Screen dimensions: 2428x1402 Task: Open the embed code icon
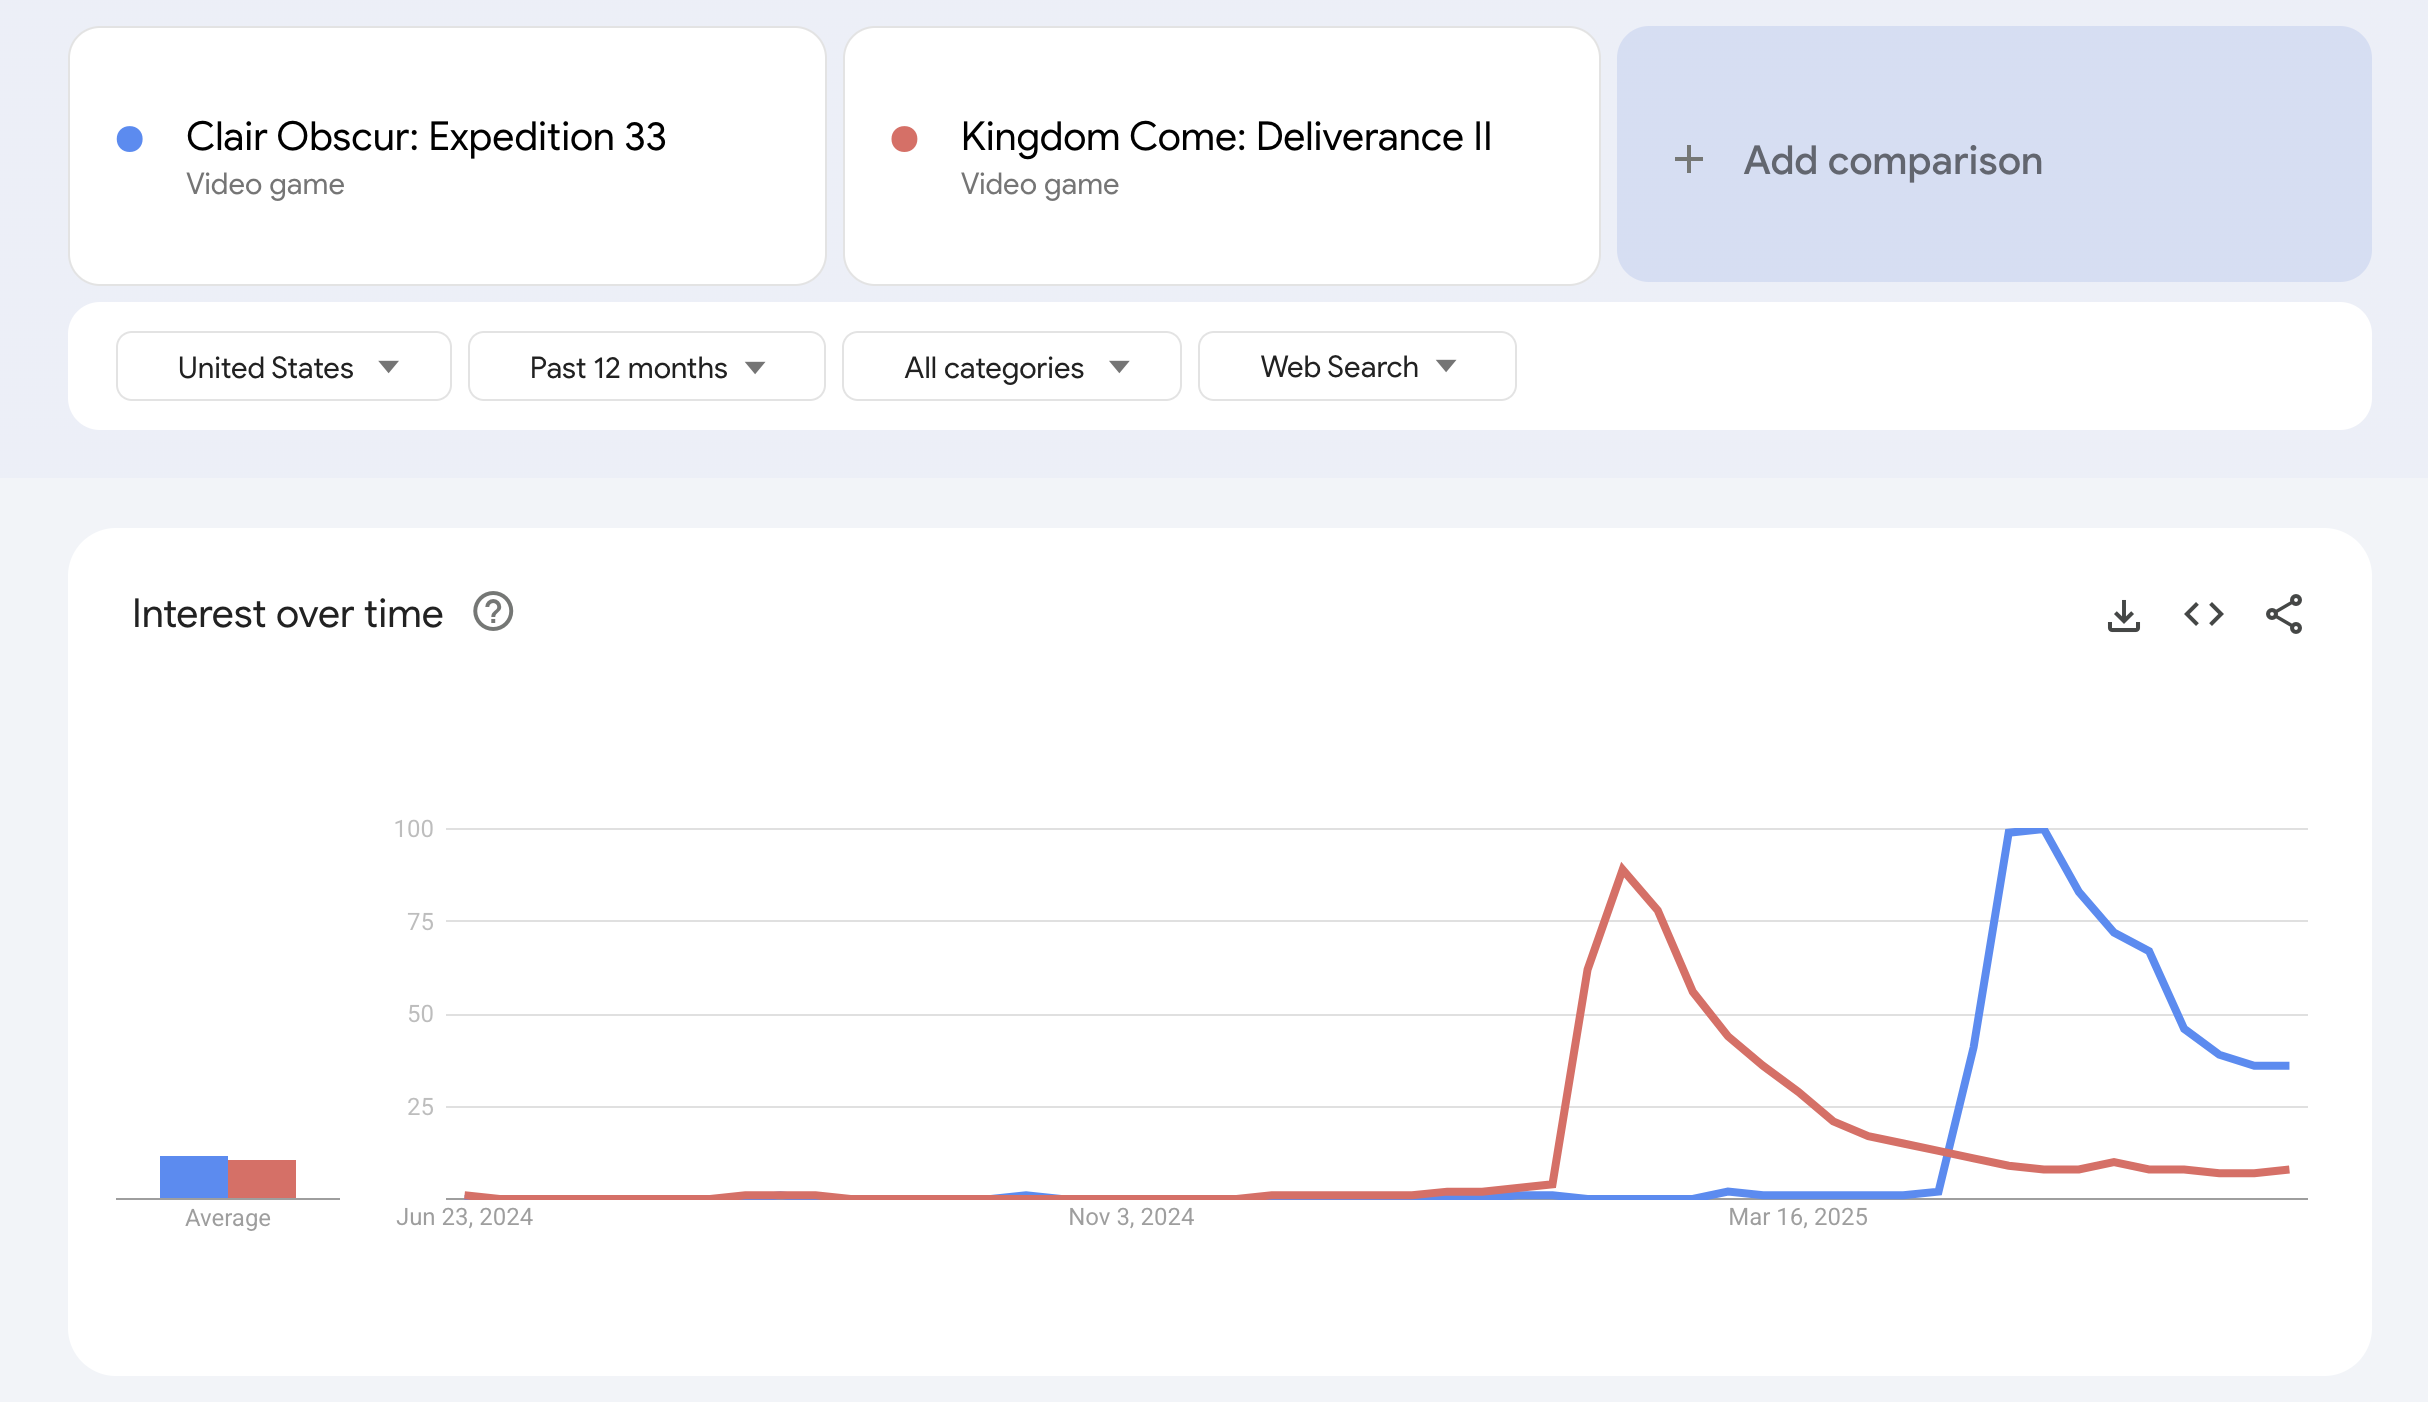[2203, 614]
